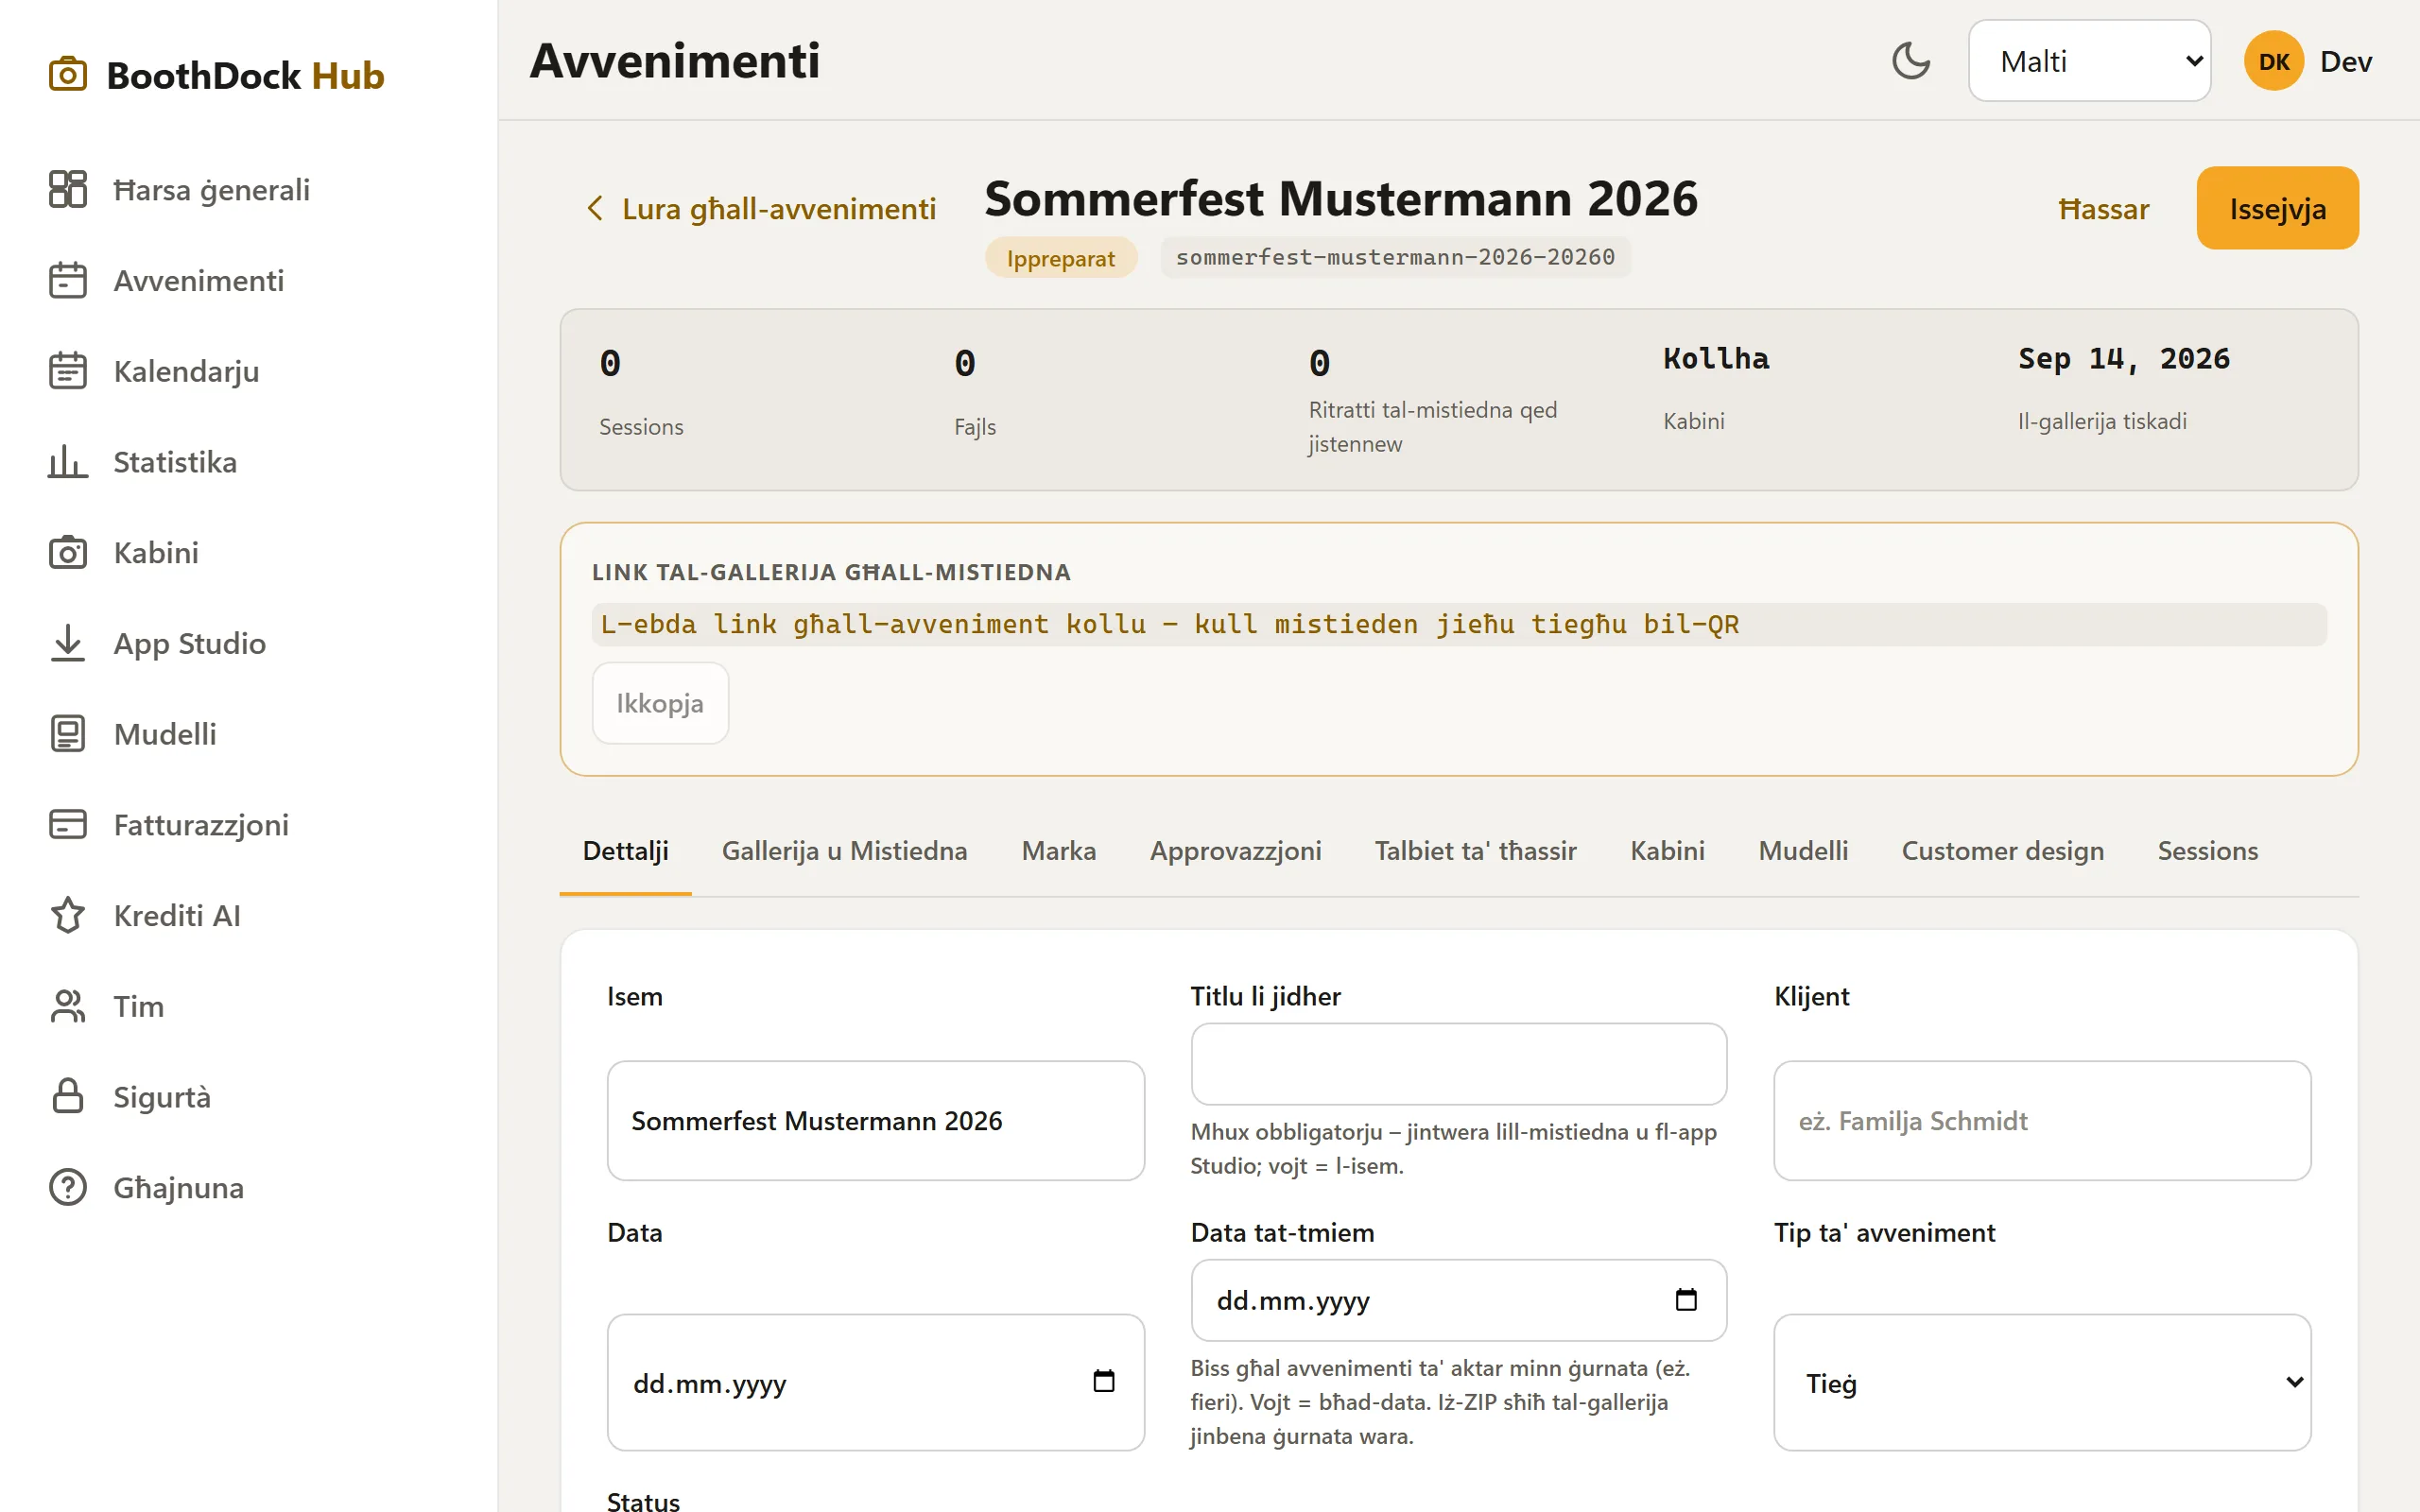Click the Klijent input field
This screenshot has height=1512, width=2420.
[2042, 1120]
